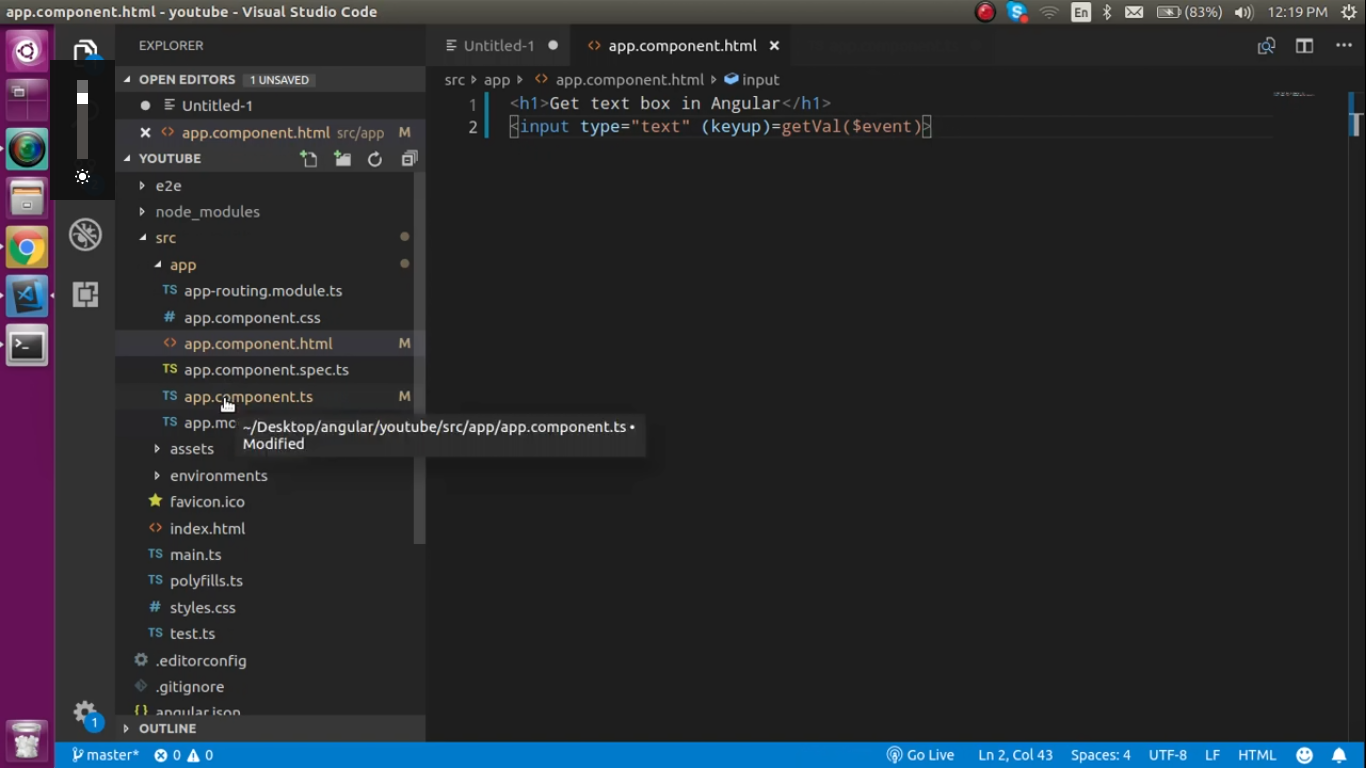Image resolution: width=1366 pixels, height=768 pixels.
Task: Open index.html file
Action: tap(207, 529)
